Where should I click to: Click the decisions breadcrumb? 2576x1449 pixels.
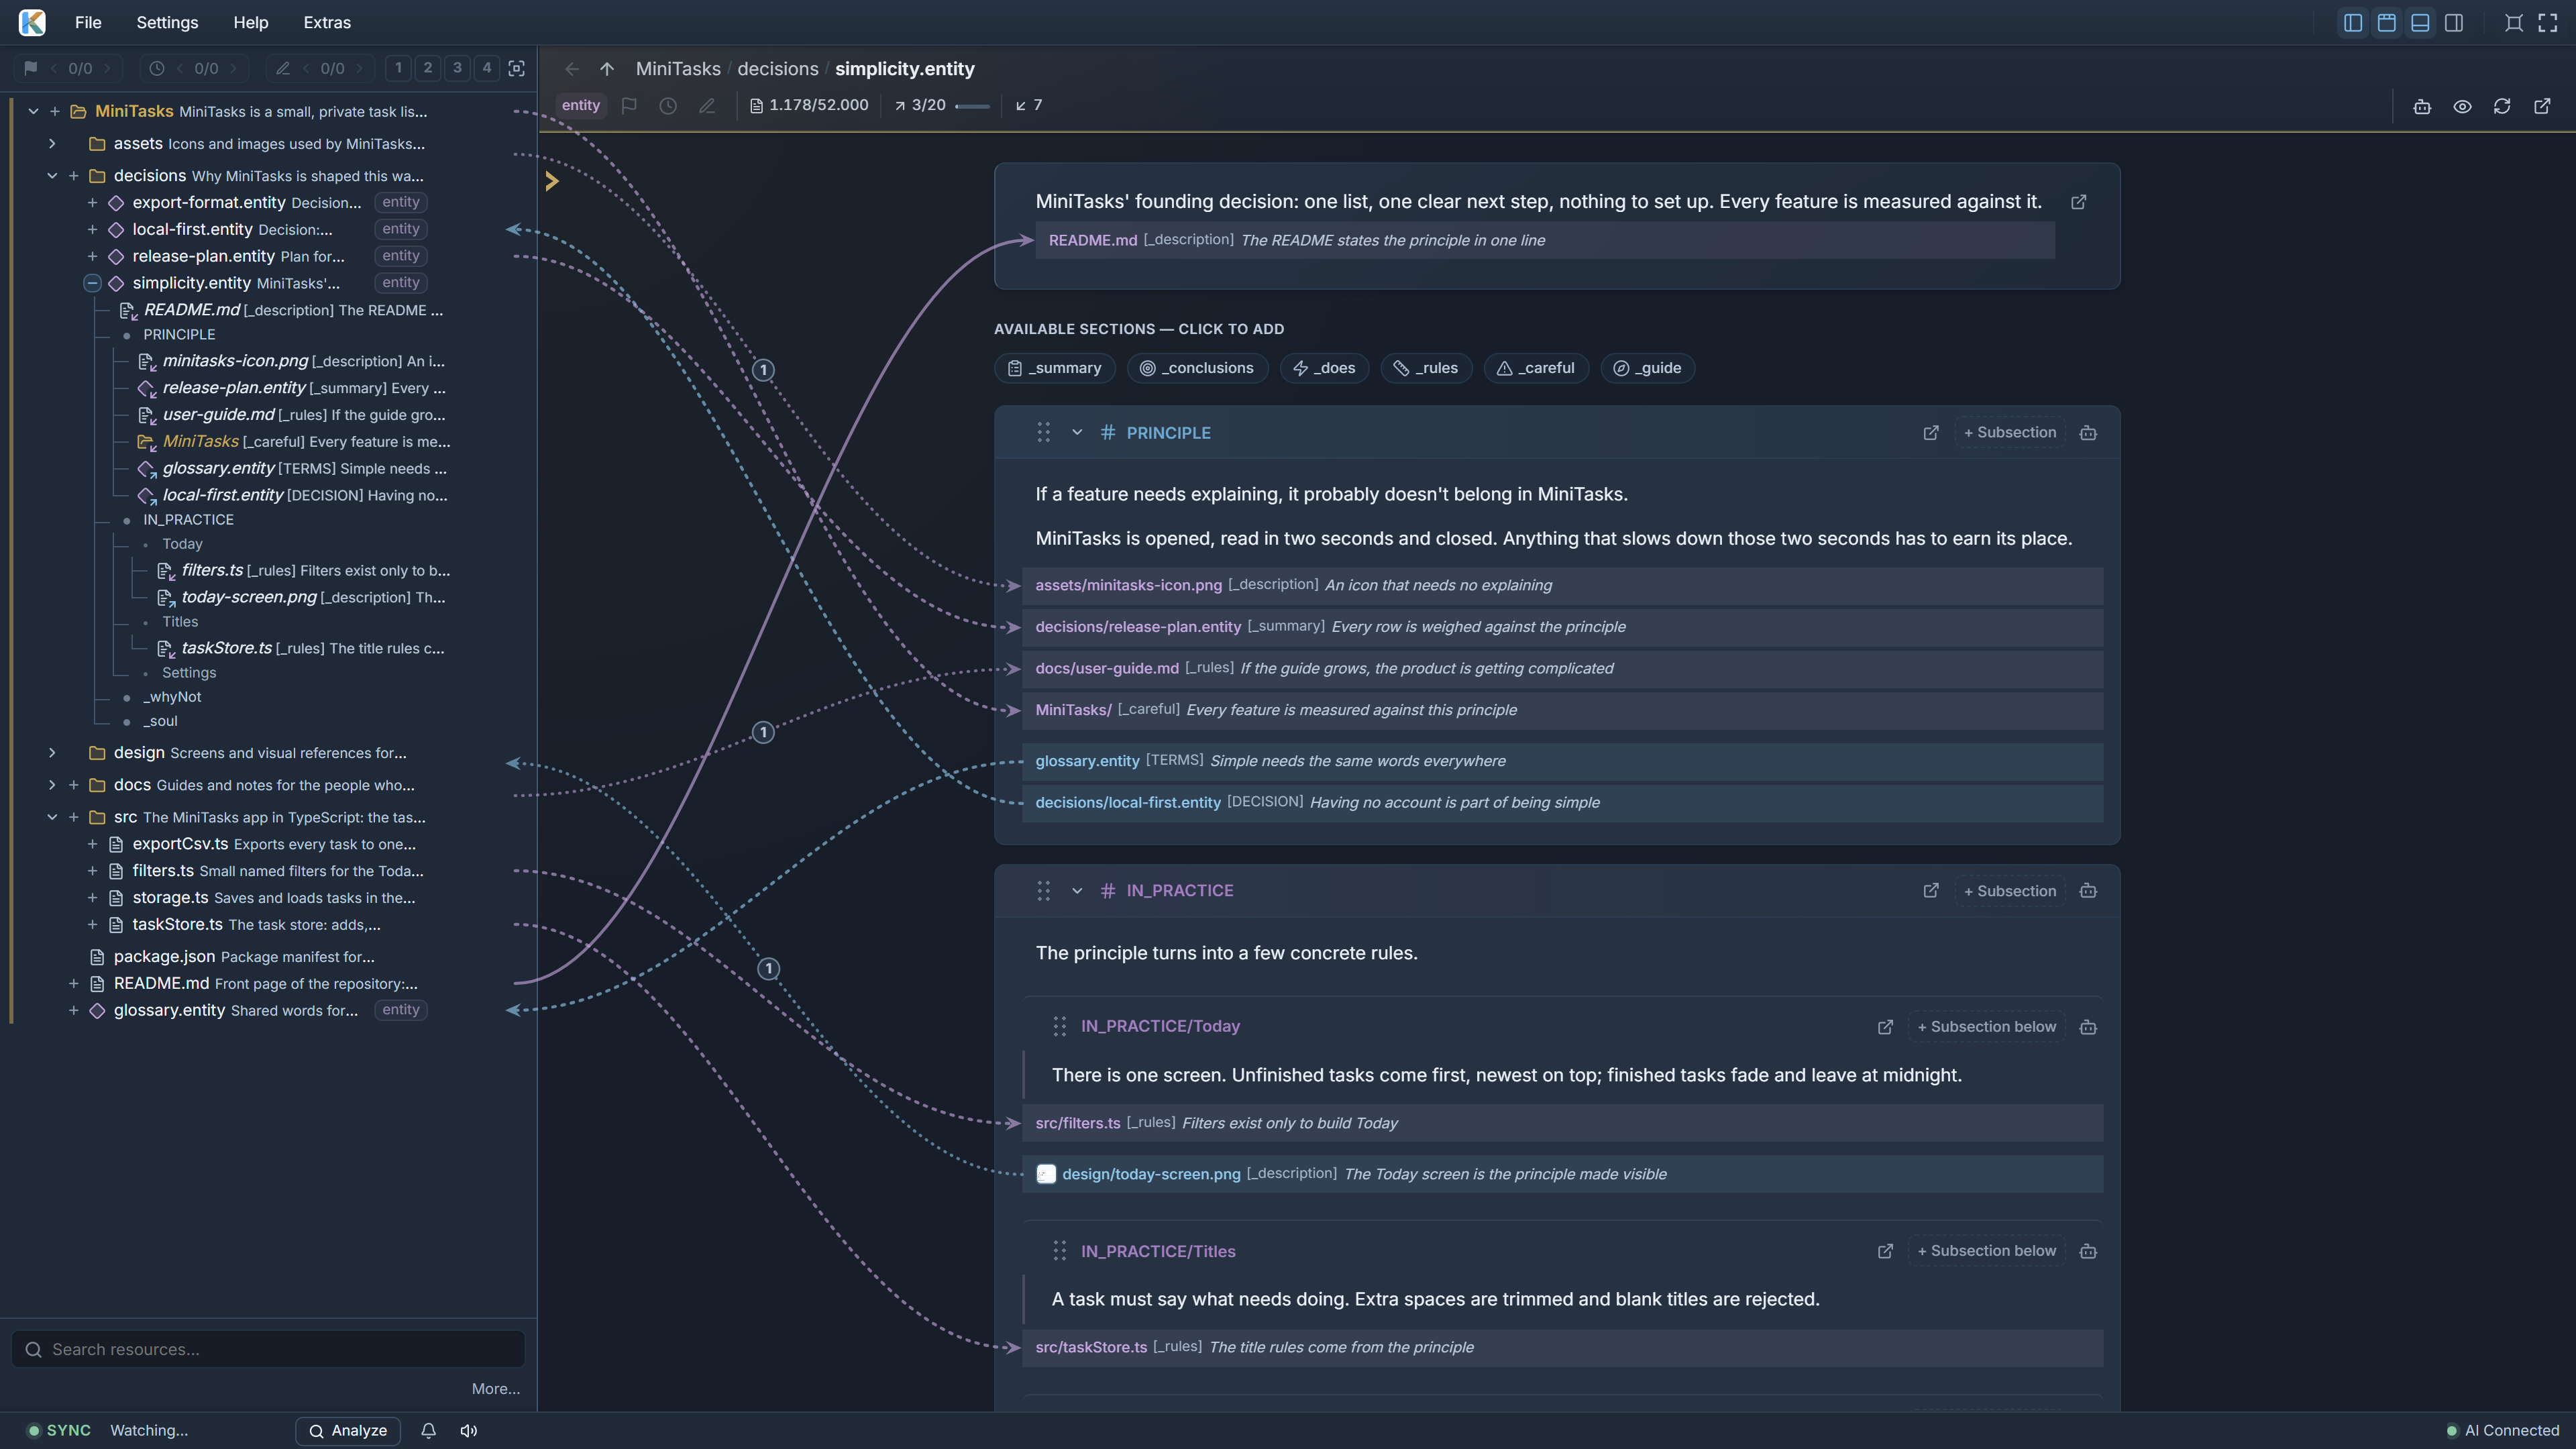[x=778, y=69]
